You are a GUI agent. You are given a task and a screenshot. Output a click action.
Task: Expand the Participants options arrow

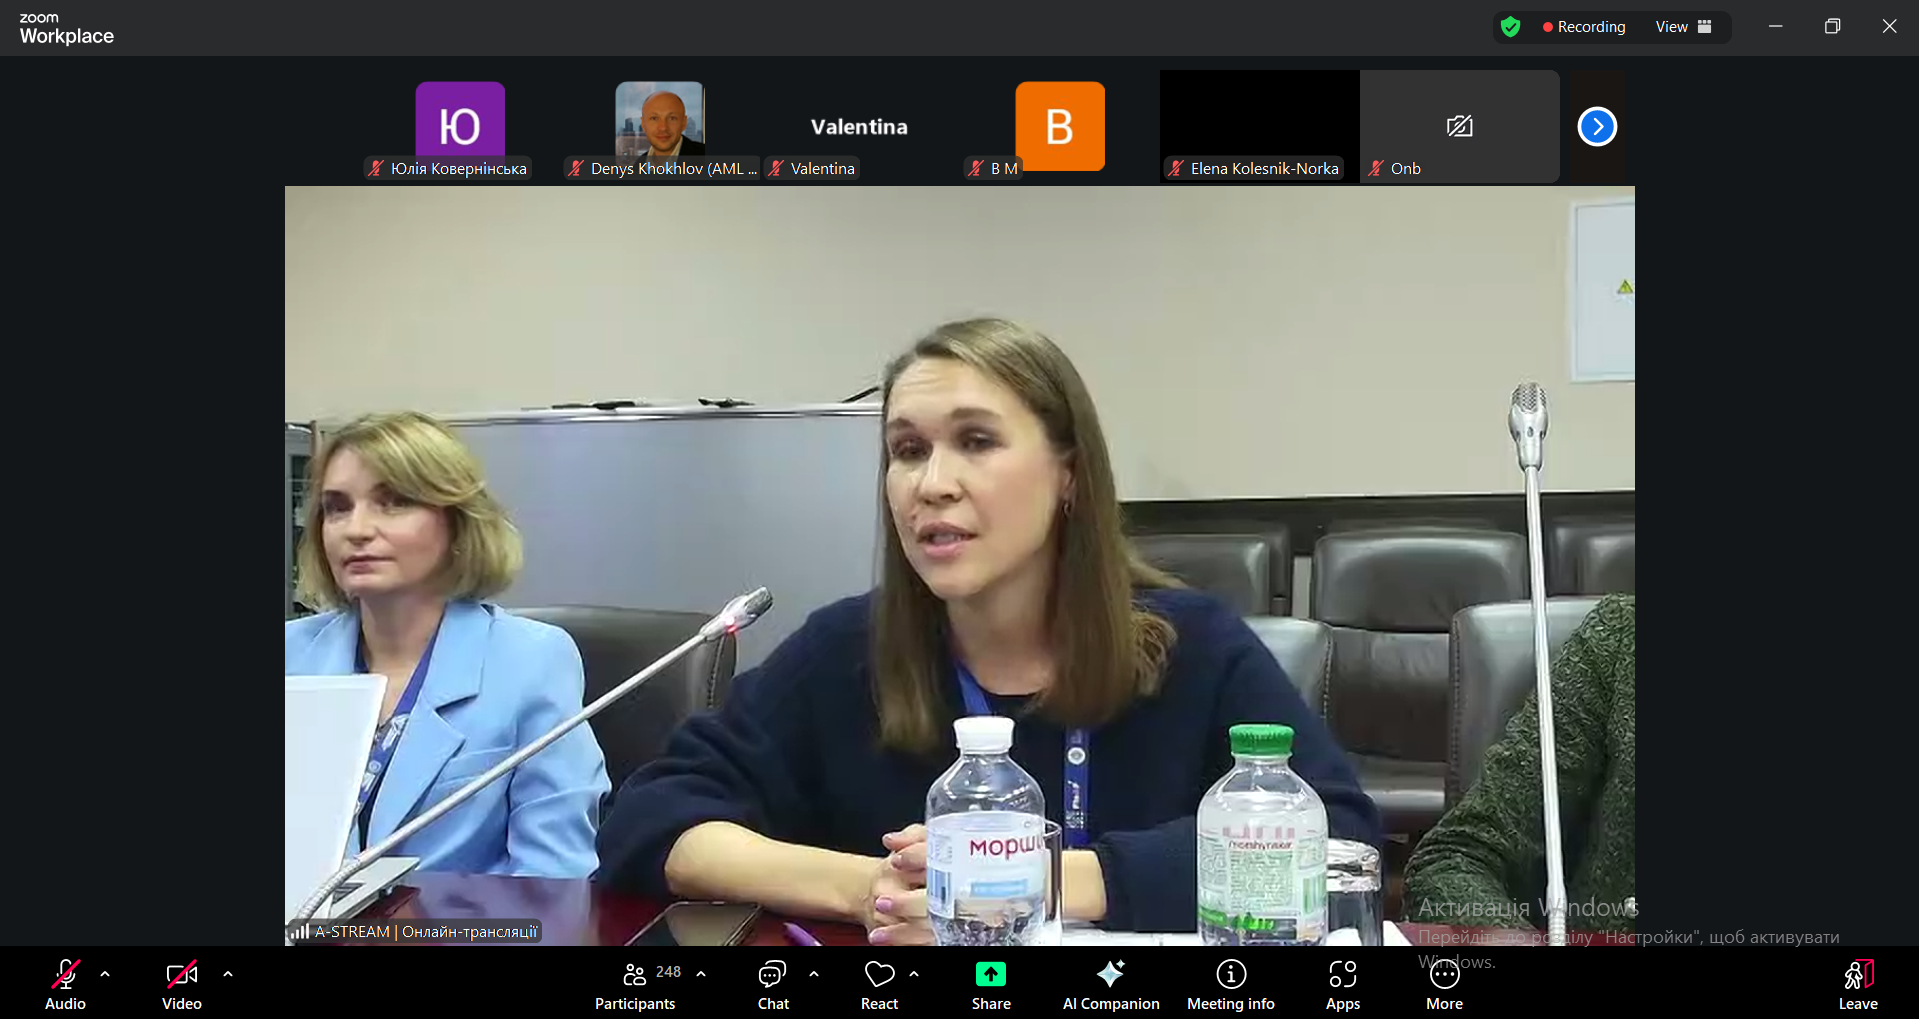pos(701,973)
